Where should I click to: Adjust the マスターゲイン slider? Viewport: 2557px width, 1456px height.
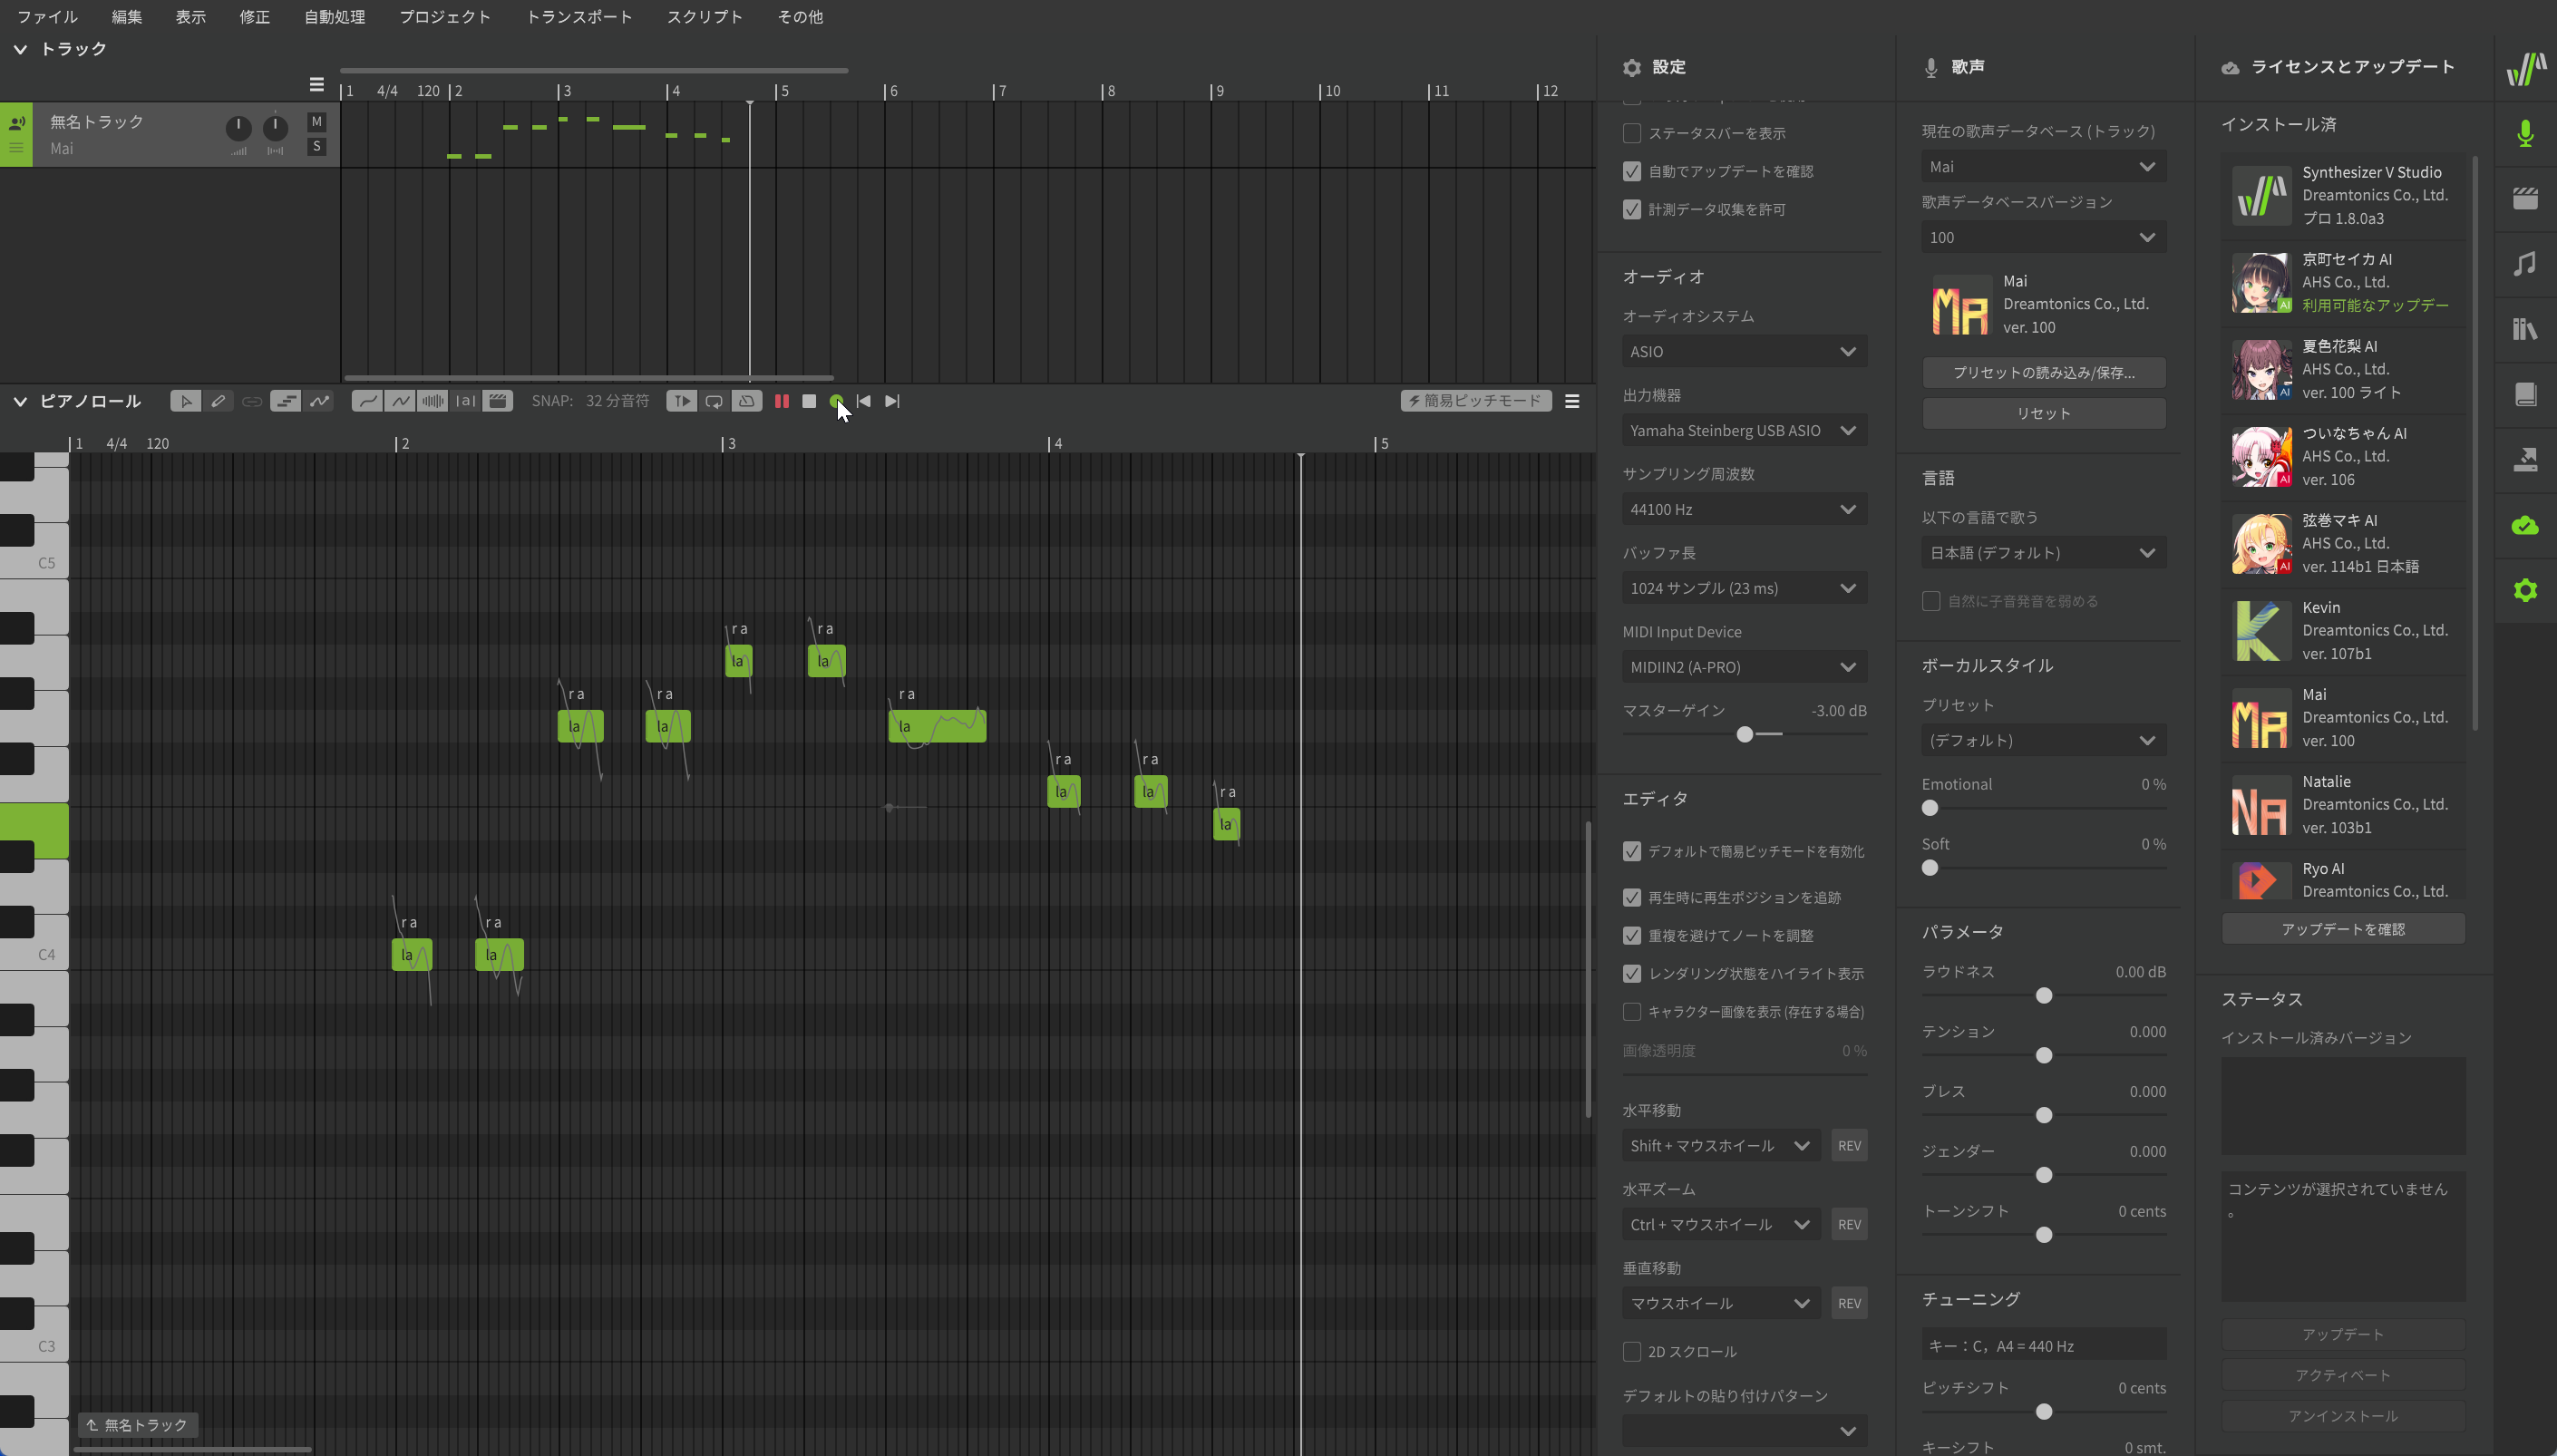pyautogui.click(x=1744, y=734)
